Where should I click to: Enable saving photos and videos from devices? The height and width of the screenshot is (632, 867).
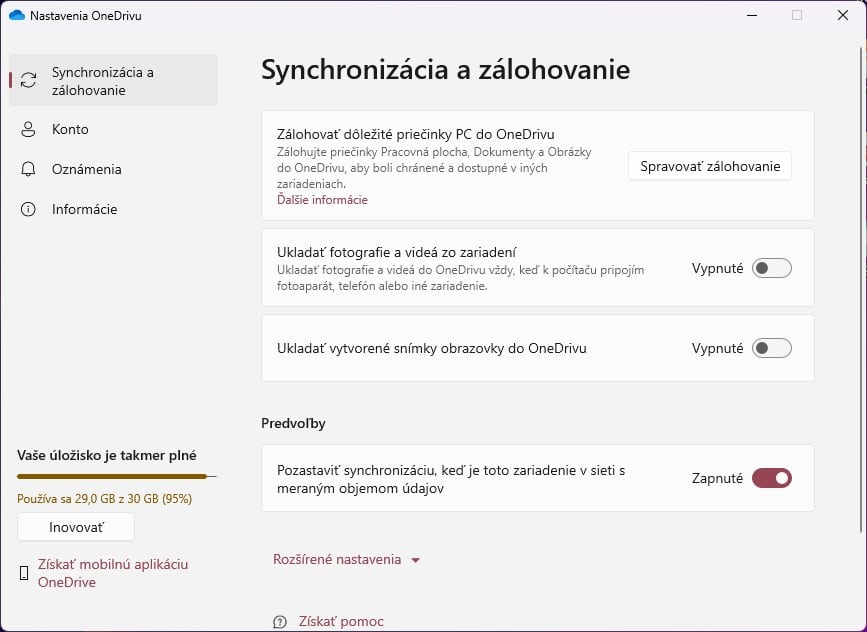tap(772, 268)
